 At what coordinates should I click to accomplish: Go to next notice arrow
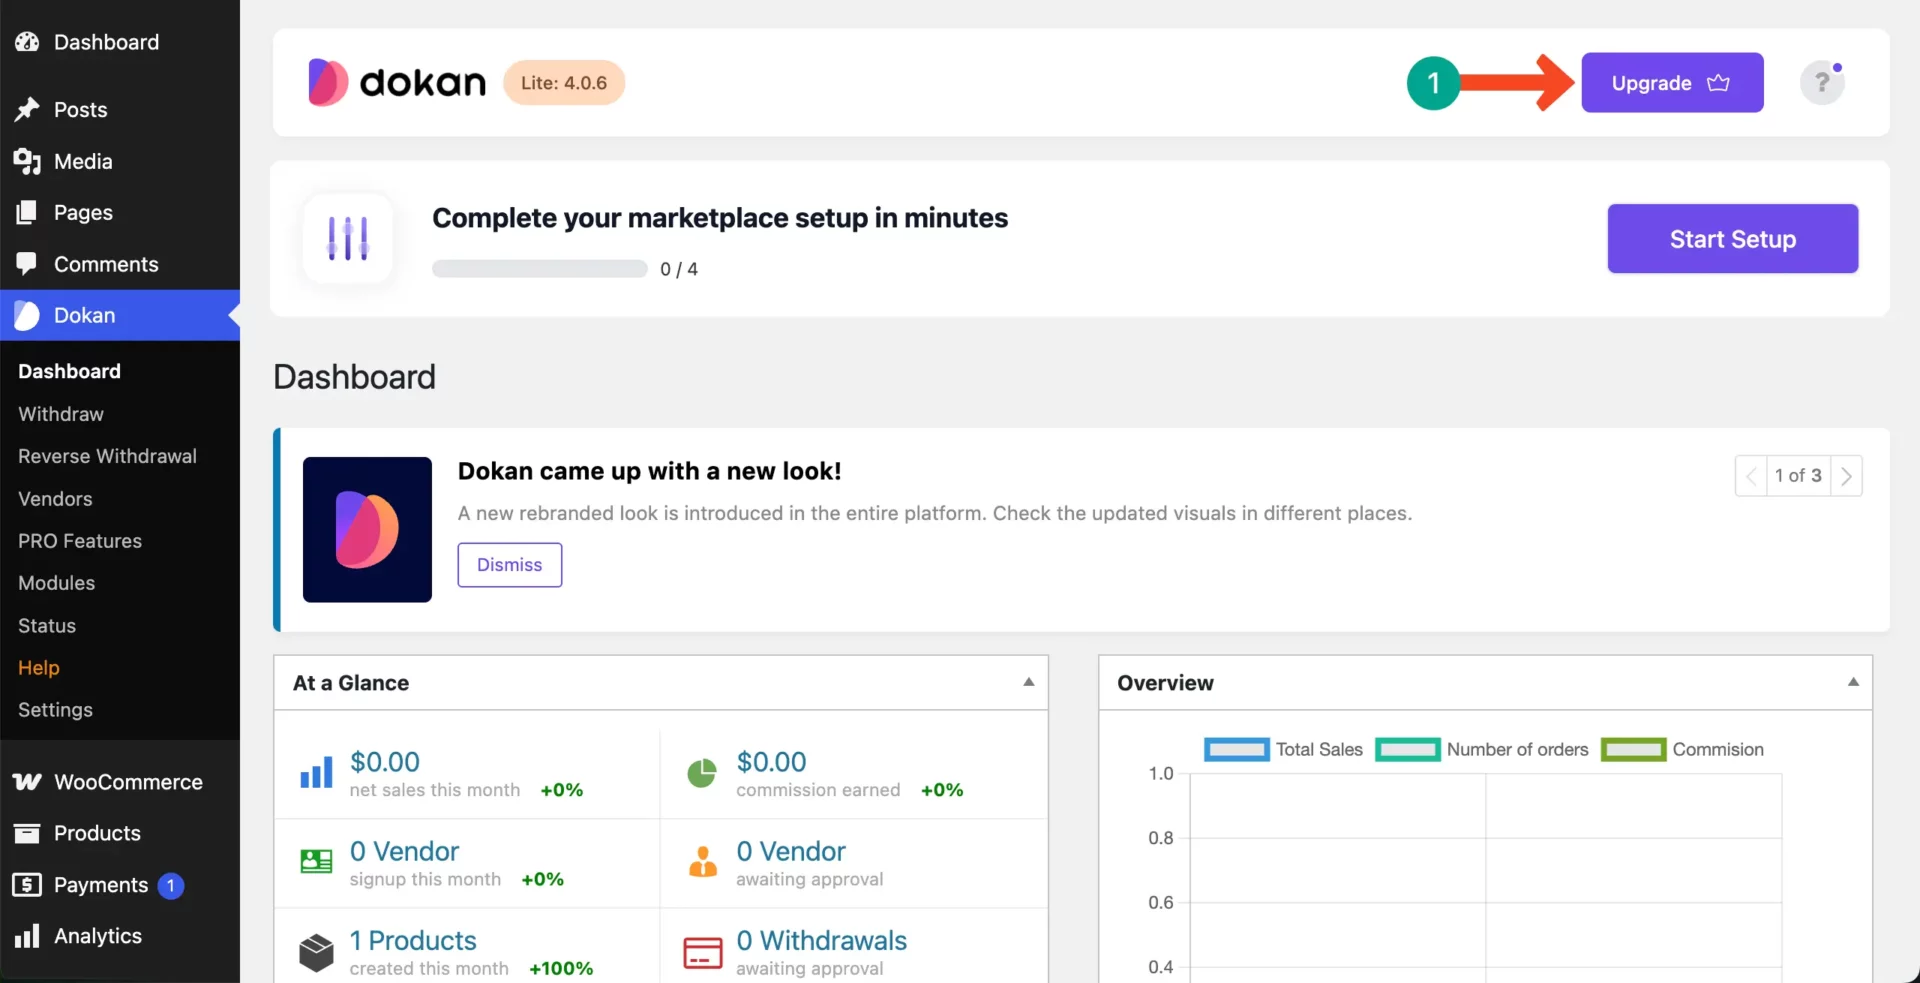pyautogui.click(x=1846, y=476)
